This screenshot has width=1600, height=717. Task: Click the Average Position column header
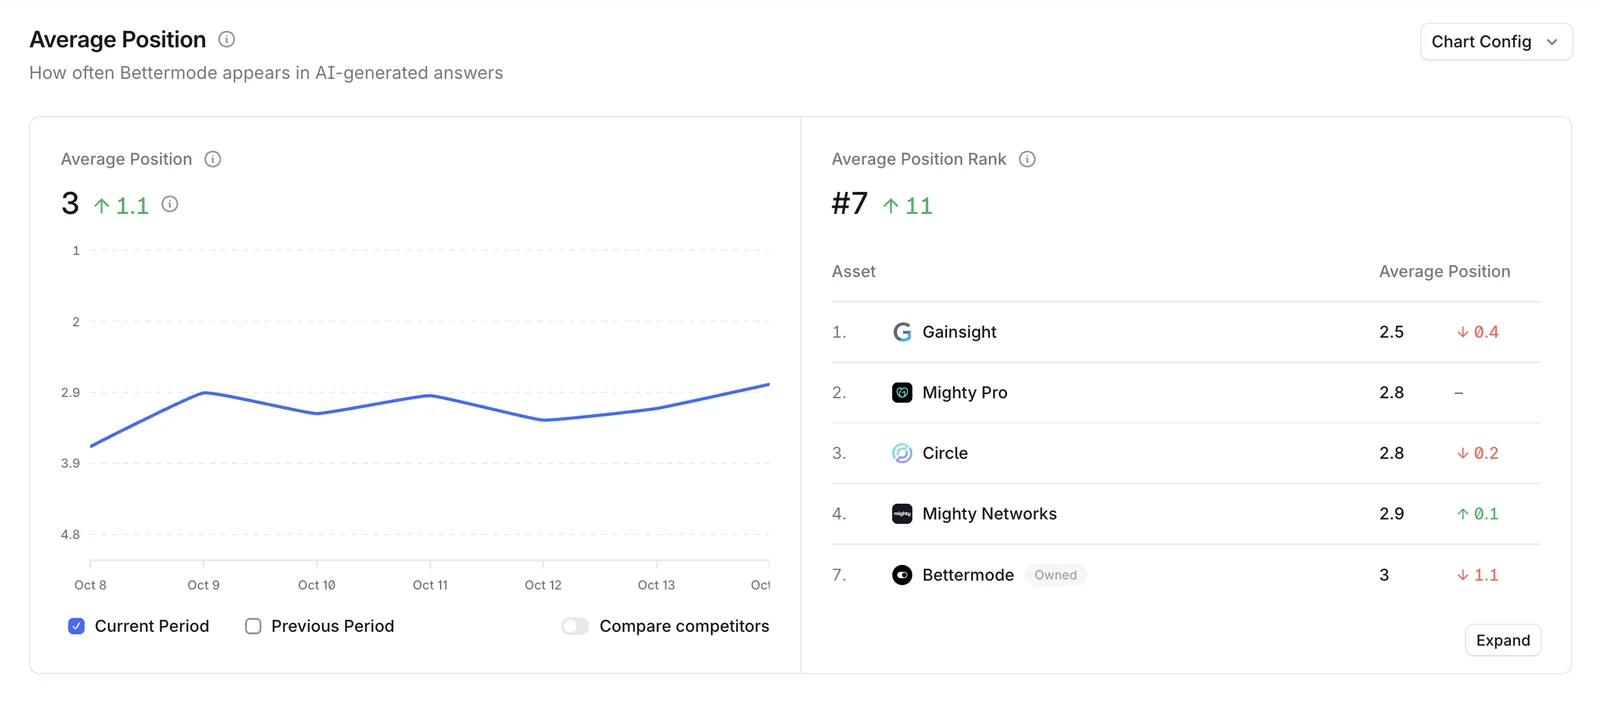pos(1445,271)
